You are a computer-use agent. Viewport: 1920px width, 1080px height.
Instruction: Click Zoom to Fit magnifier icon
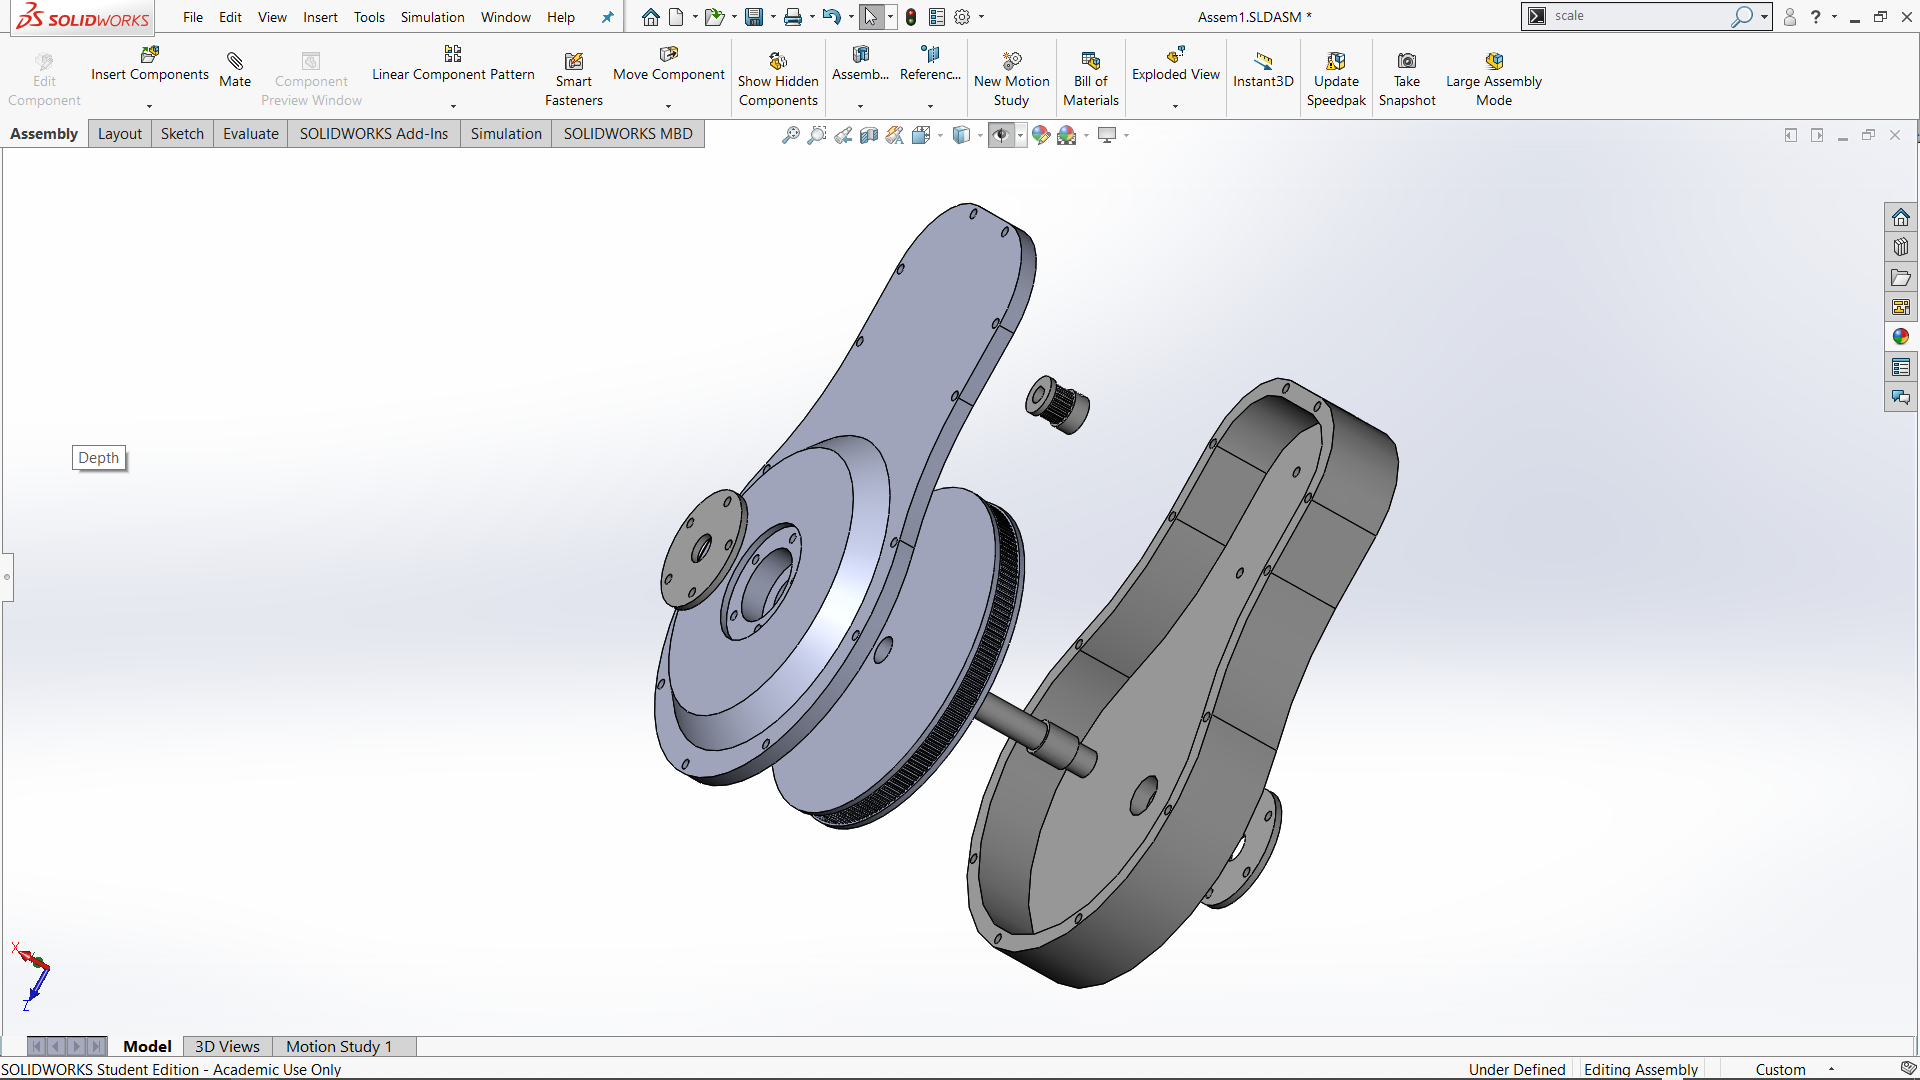tap(790, 135)
